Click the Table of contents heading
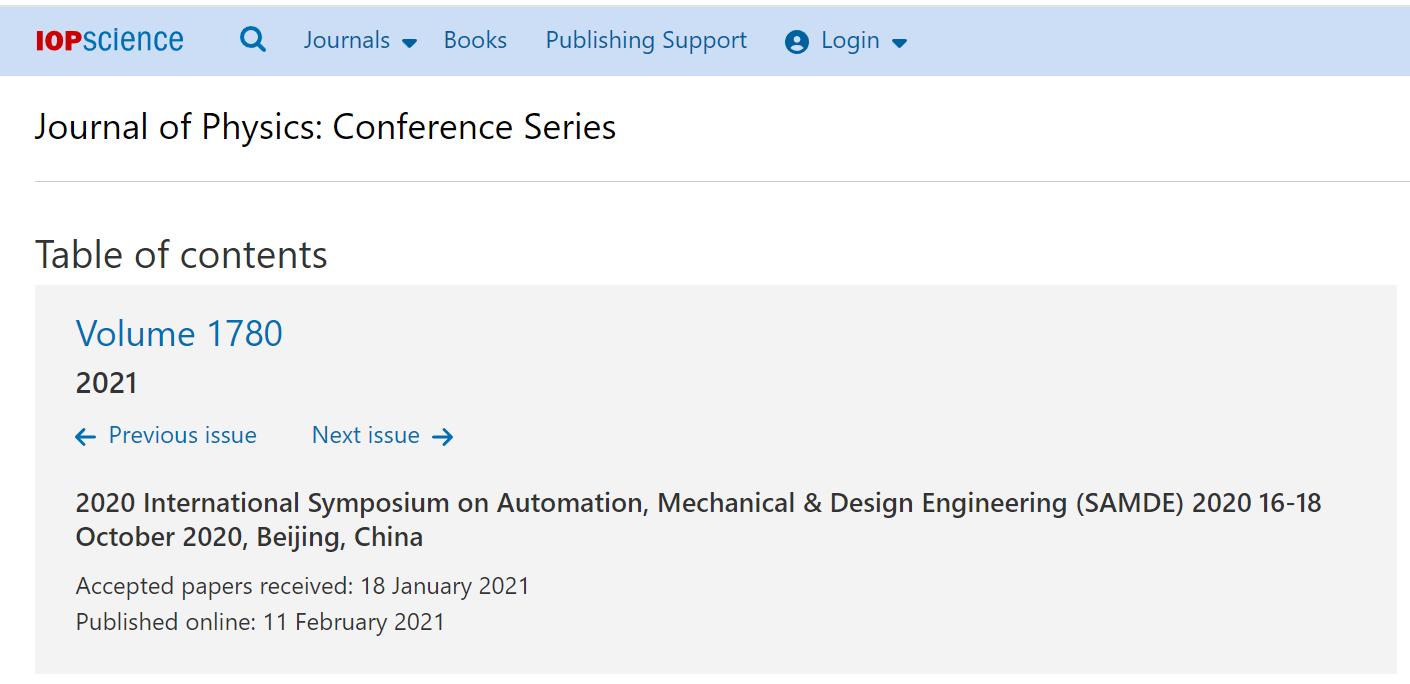This screenshot has height=684, width=1410. (x=181, y=254)
